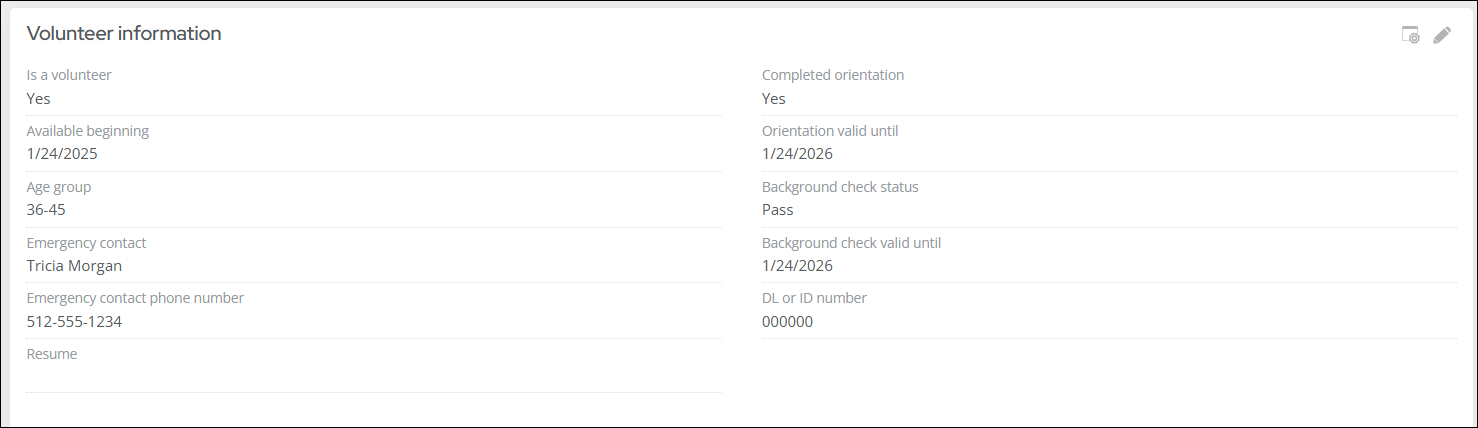Click the Available beginning date 1/24/2025
This screenshot has height=428, width=1478.
pos(62,154)
